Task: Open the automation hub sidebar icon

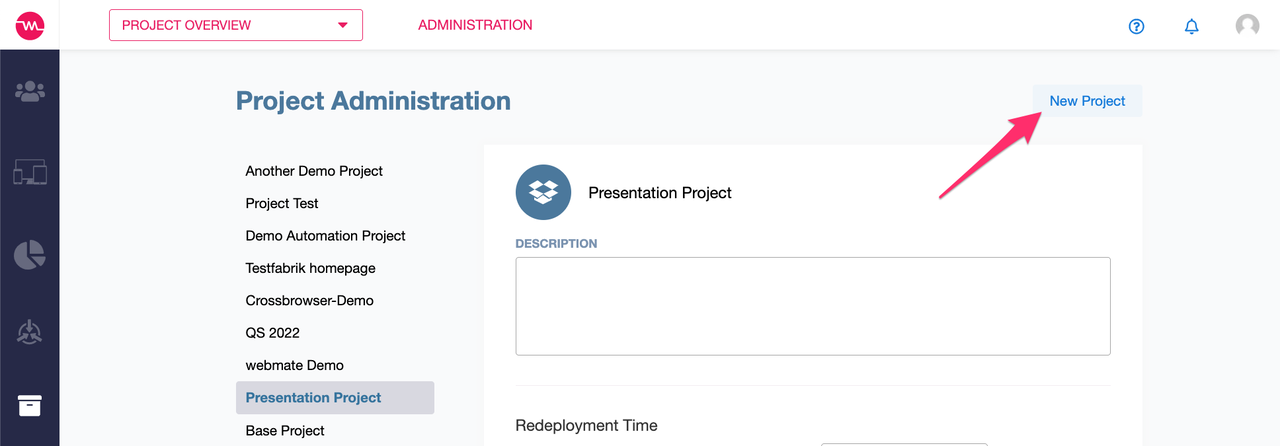Action: tap(30, 334)
